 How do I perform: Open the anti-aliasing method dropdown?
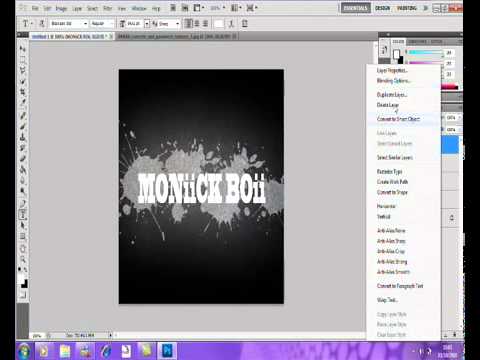[177, 23]
